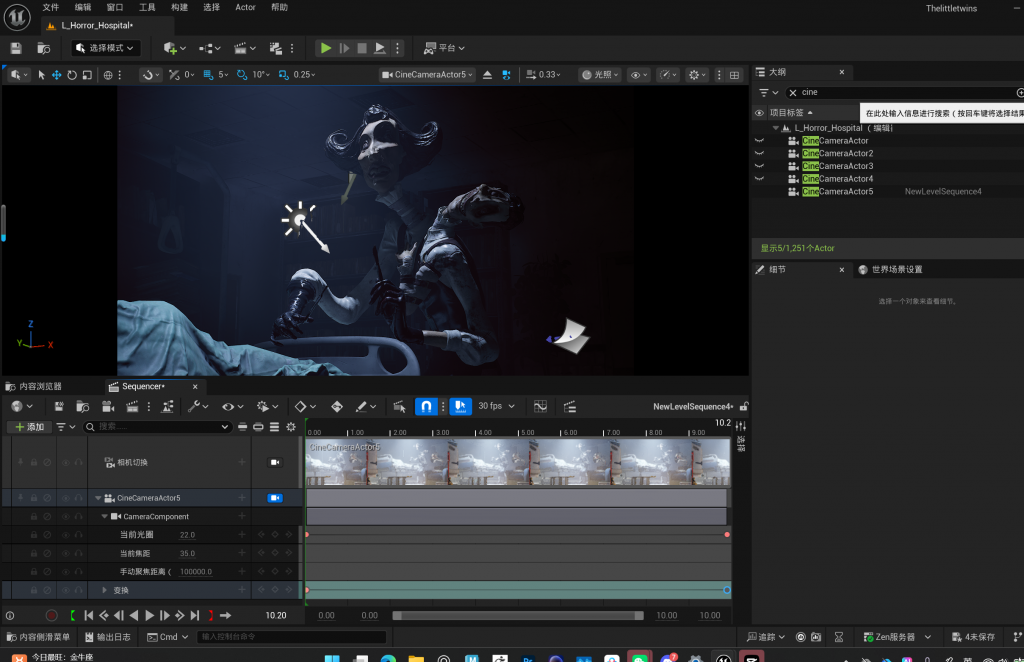Open the selection mode (选择模式) dropdown
Screen dimensions: 1024x662
(x=105, y=48)
